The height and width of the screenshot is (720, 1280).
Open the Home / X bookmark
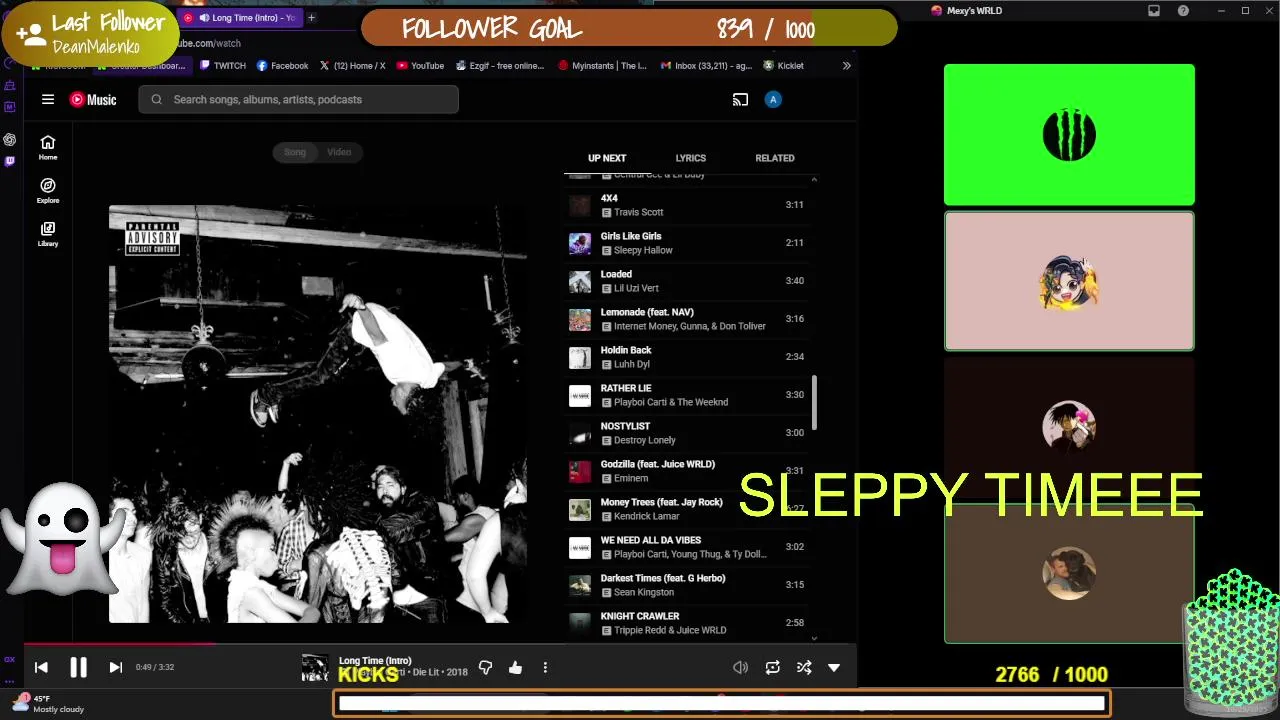352,66
